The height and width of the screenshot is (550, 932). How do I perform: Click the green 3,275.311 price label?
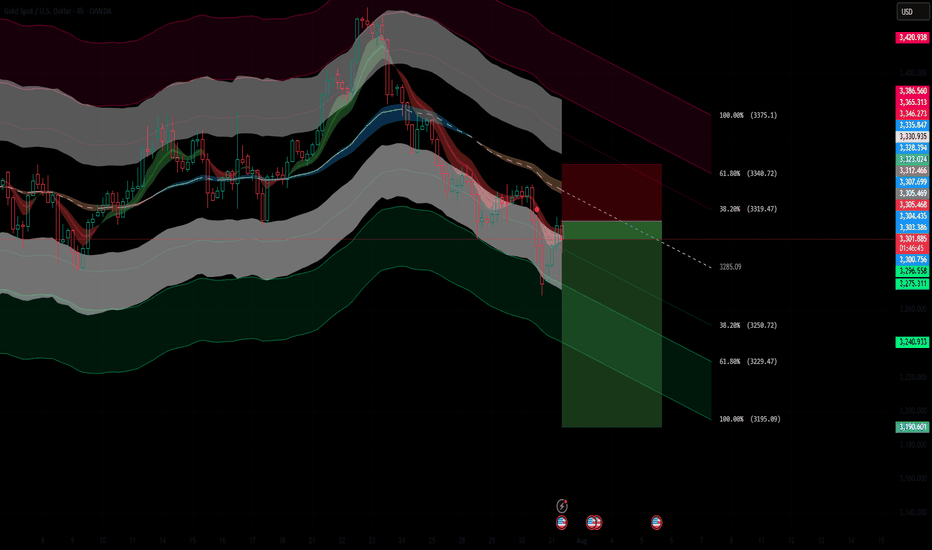tap(912, 284)
